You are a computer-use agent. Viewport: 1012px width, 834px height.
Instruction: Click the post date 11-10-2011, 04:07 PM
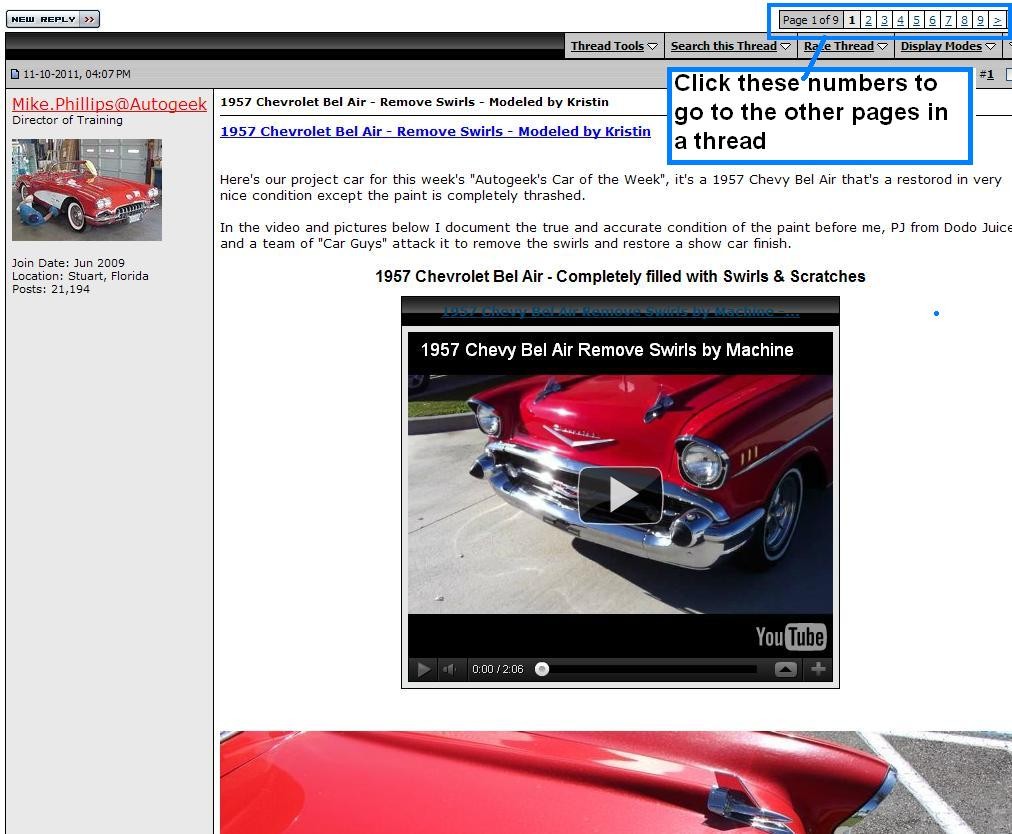pyautogui.click(x=77, y=74)
